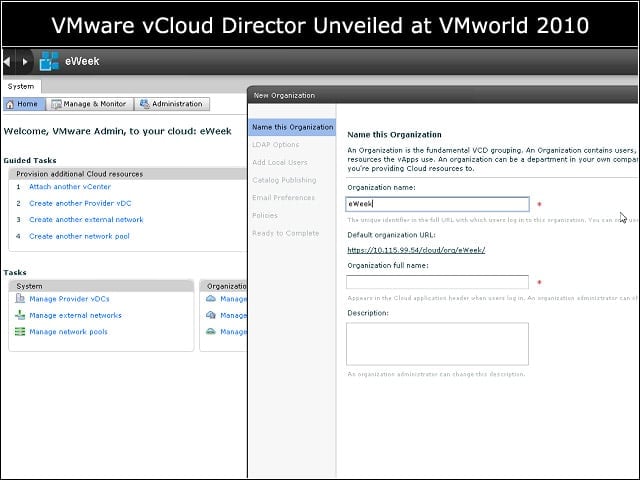The width and height of the screenshot is (640, 480).
Task: Click the eWeek title in header
Action: (82, 61)
